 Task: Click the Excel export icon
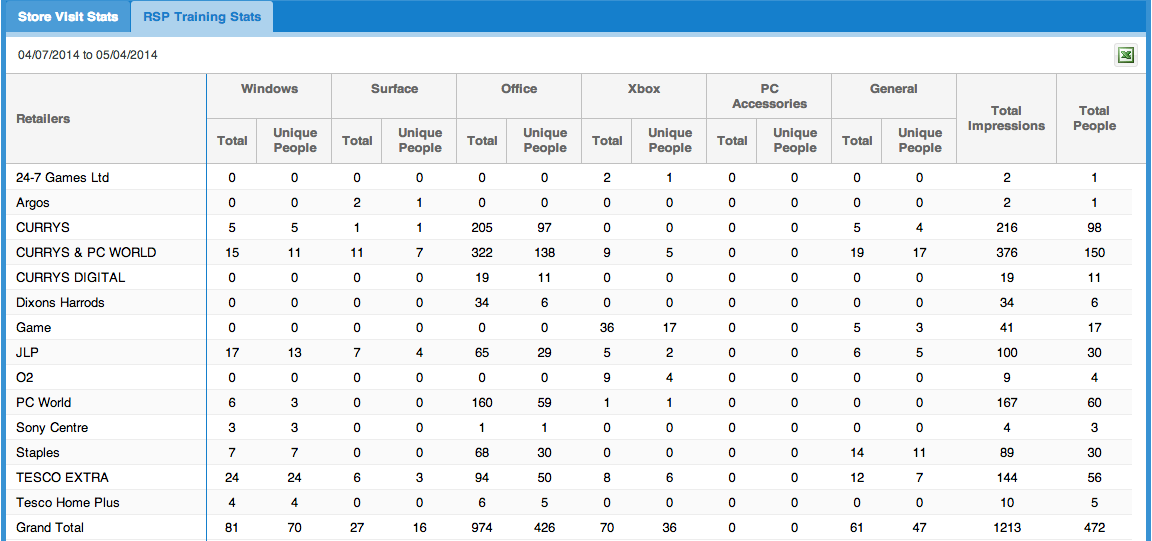[1125, 56]
